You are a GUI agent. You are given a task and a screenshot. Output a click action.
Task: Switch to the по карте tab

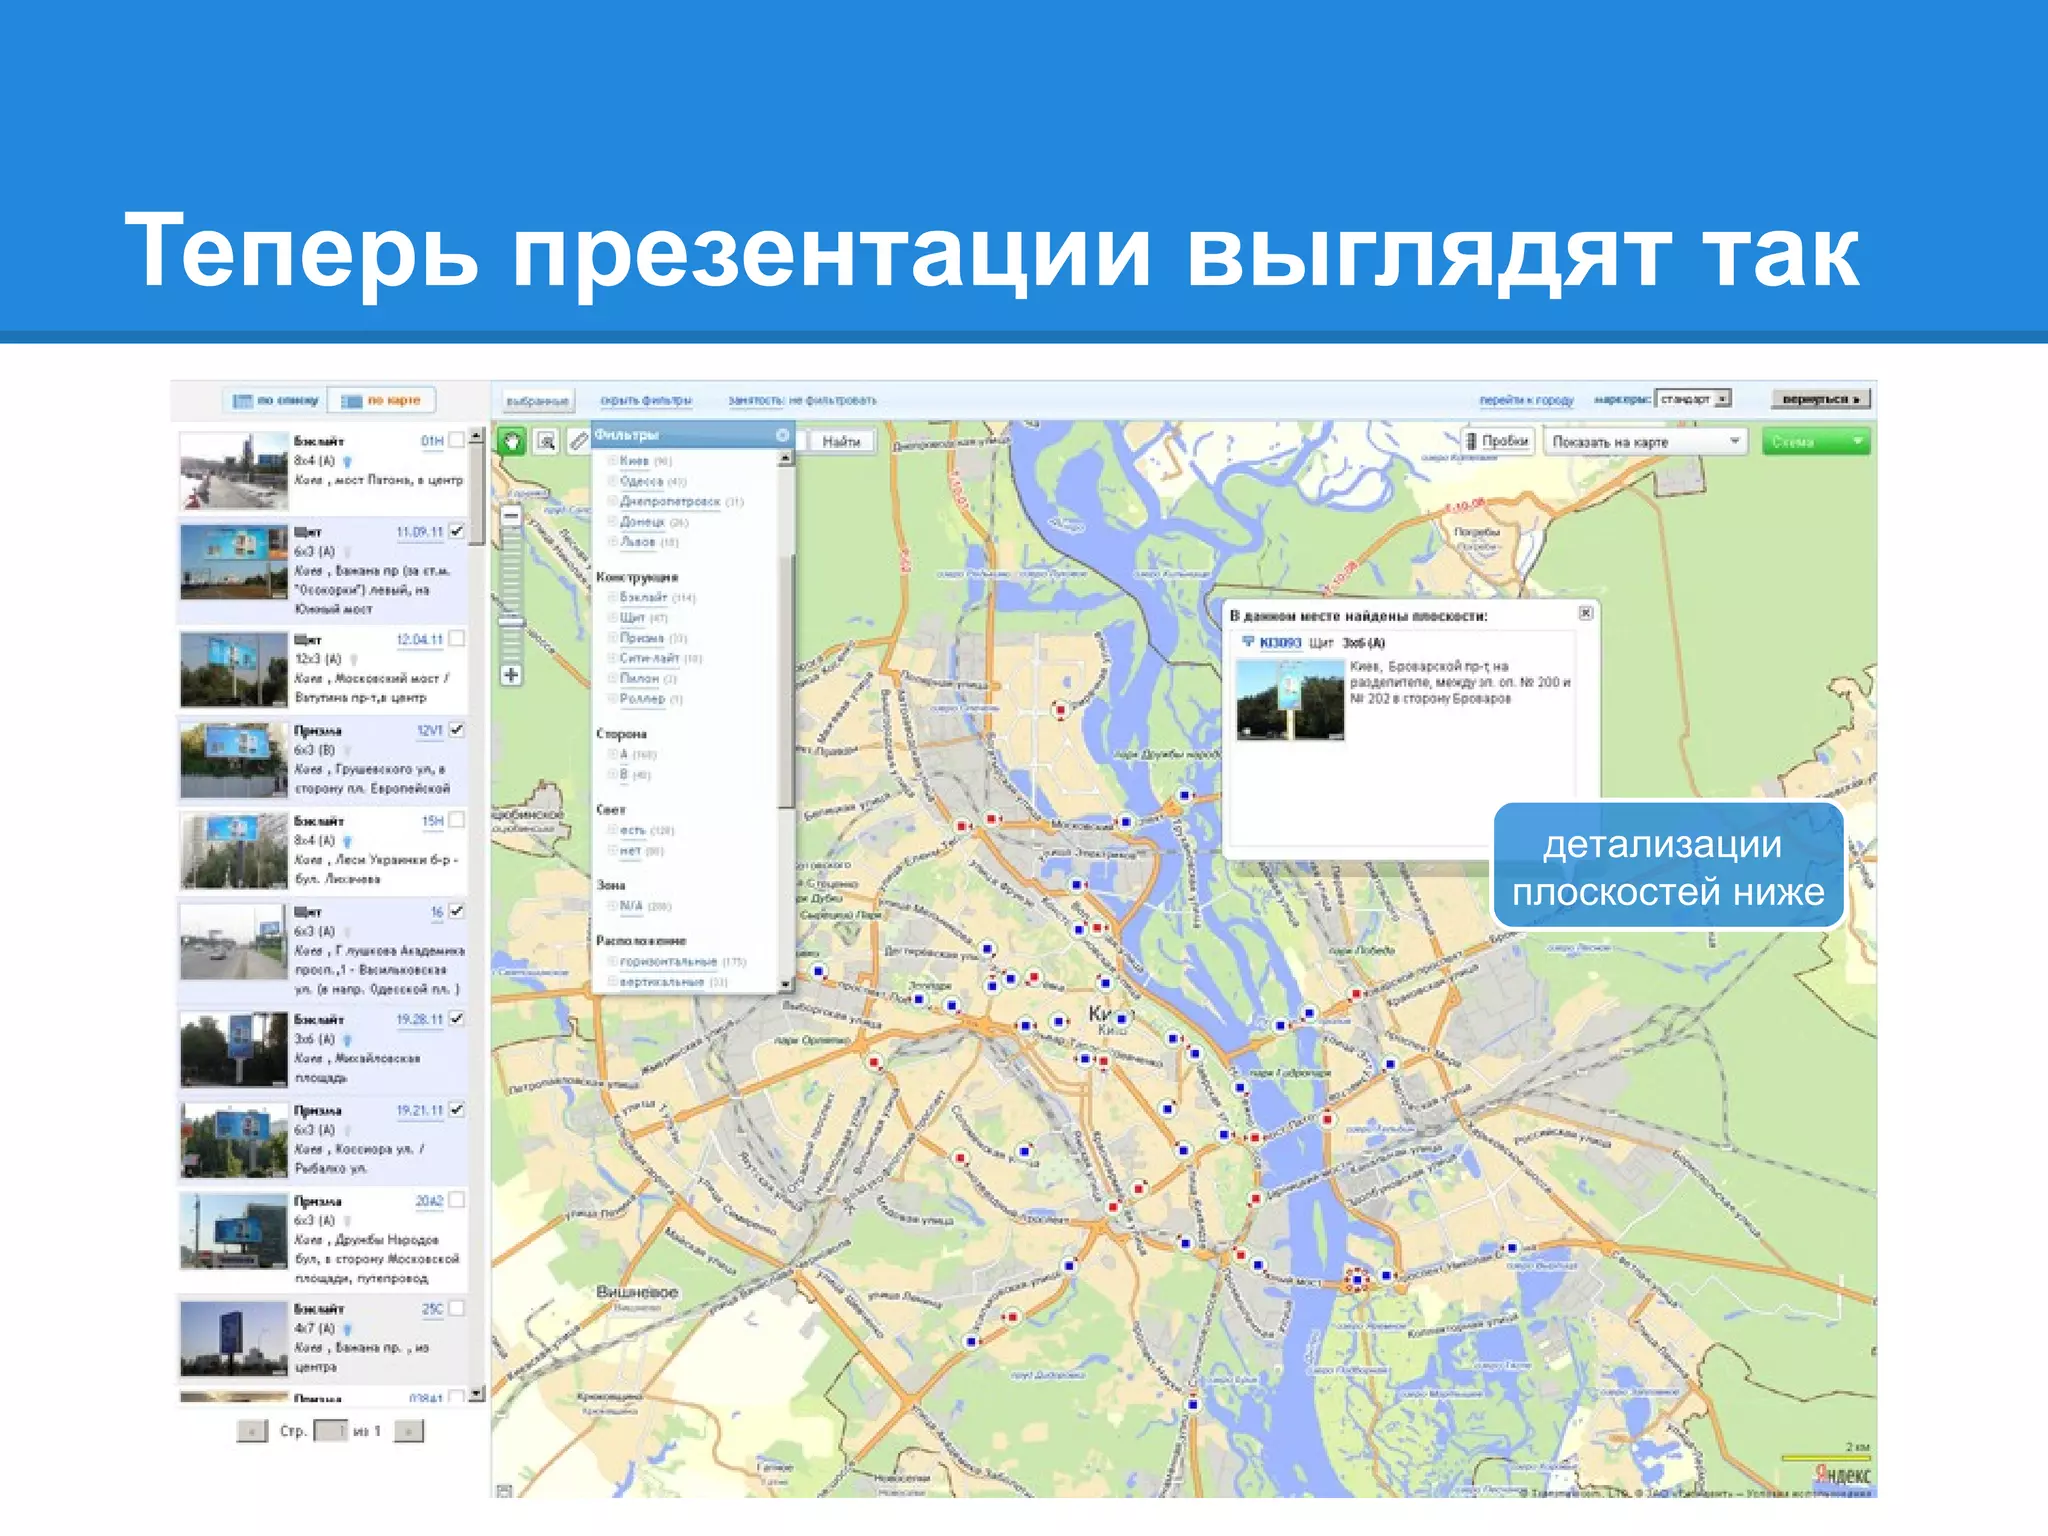click(x=382, y=401)
